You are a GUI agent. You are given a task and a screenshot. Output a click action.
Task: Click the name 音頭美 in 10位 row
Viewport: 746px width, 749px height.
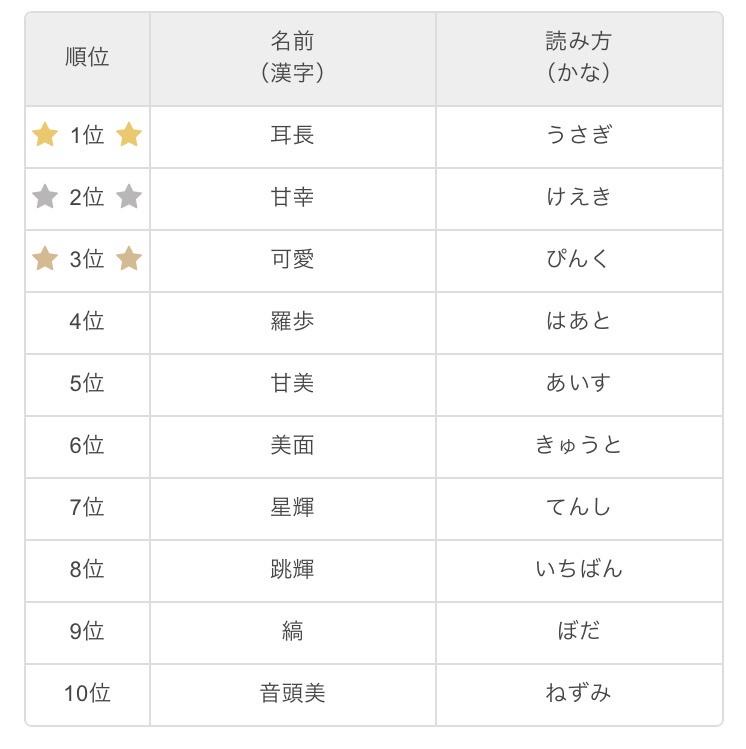tap(292, 693)
